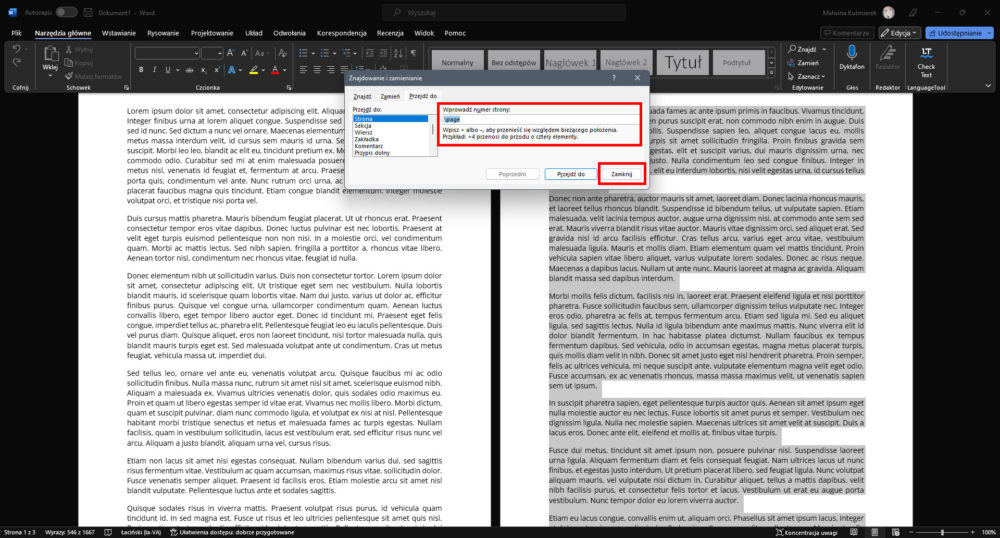Click the numbered list icon
This screenshot has height=538, width=1000.
pyautogui.click(x=325, y=53)
